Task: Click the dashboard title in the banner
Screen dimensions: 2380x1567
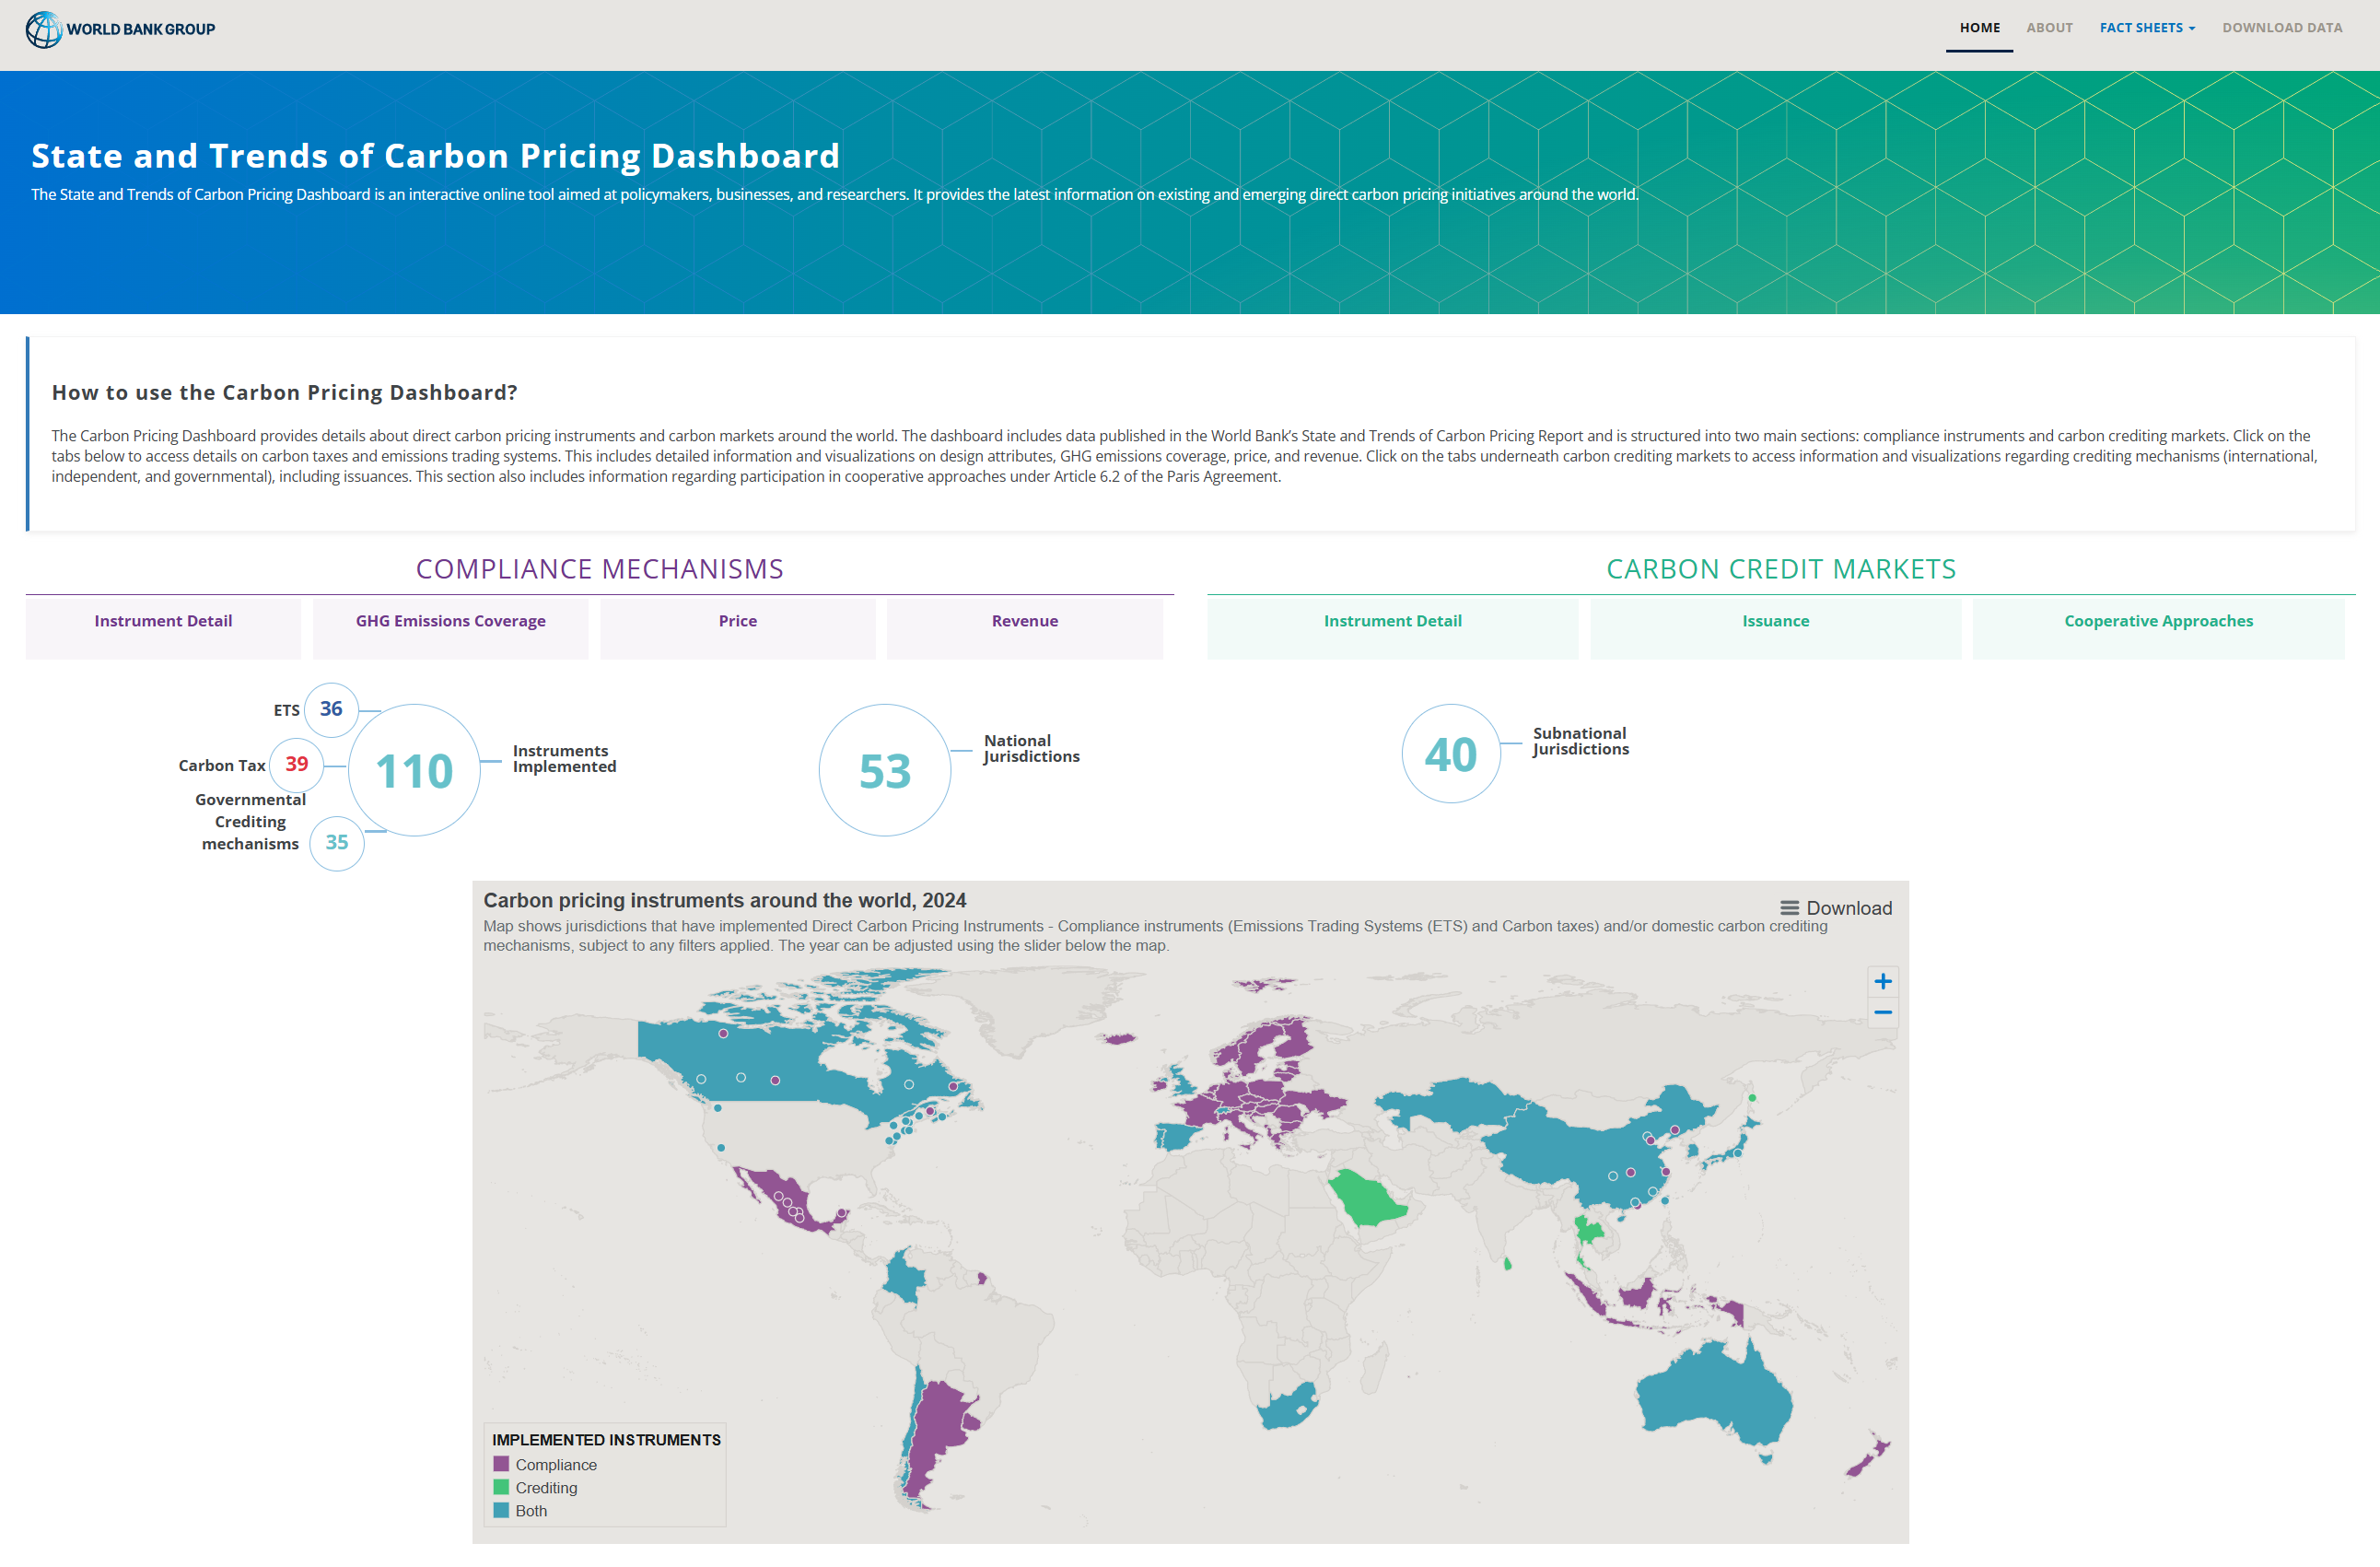Action: pyautogui.click(x=435, y=156)
